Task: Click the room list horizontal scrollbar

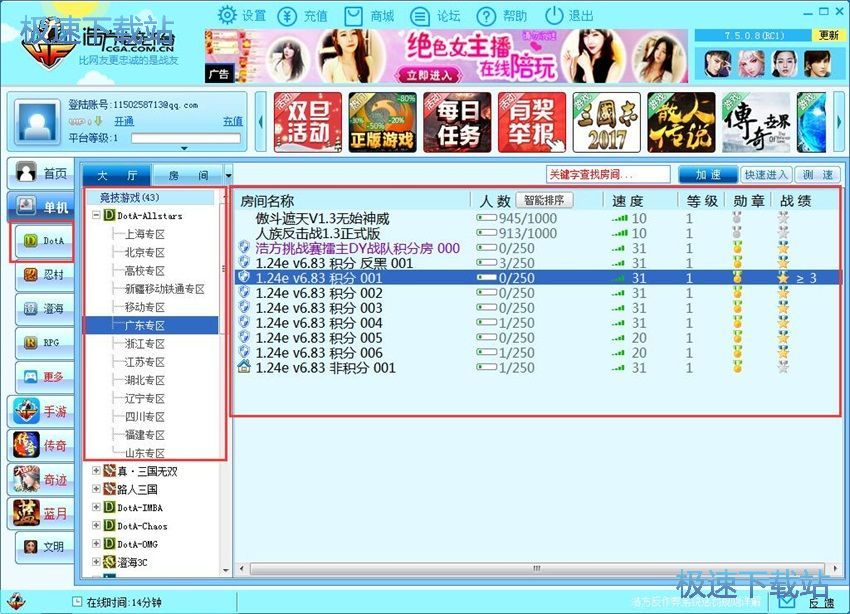Action: click(x=536, y=568)
